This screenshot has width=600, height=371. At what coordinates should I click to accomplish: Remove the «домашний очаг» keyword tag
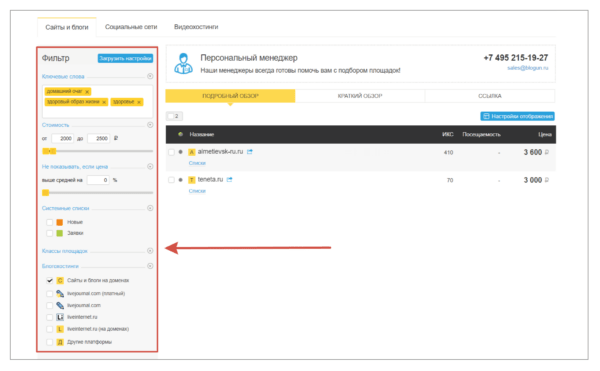pyautogui.click(x=87, y=92)
